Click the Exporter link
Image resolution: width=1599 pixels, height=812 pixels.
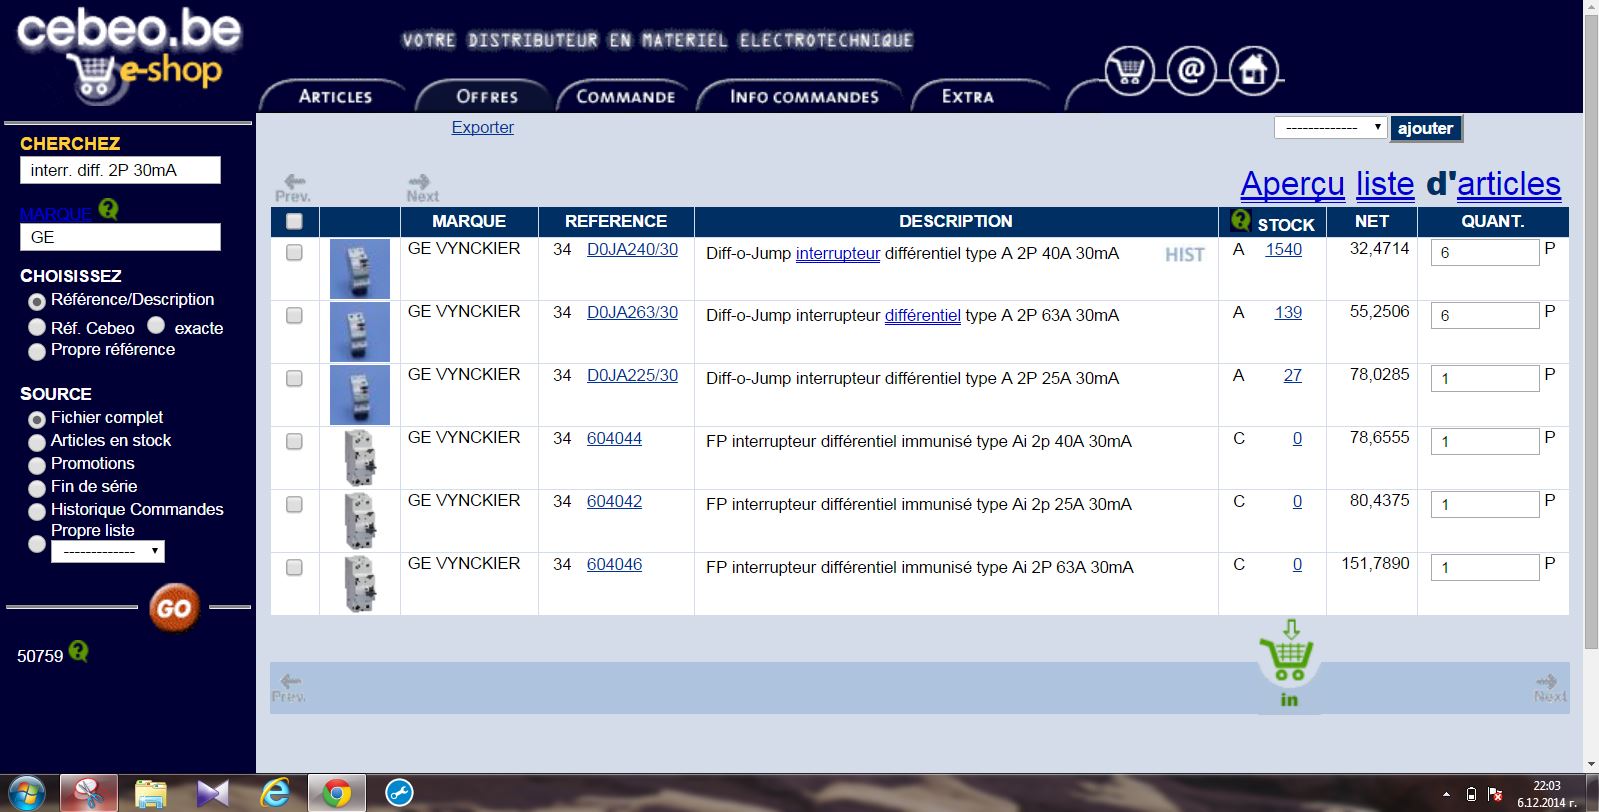click(482, 127)
